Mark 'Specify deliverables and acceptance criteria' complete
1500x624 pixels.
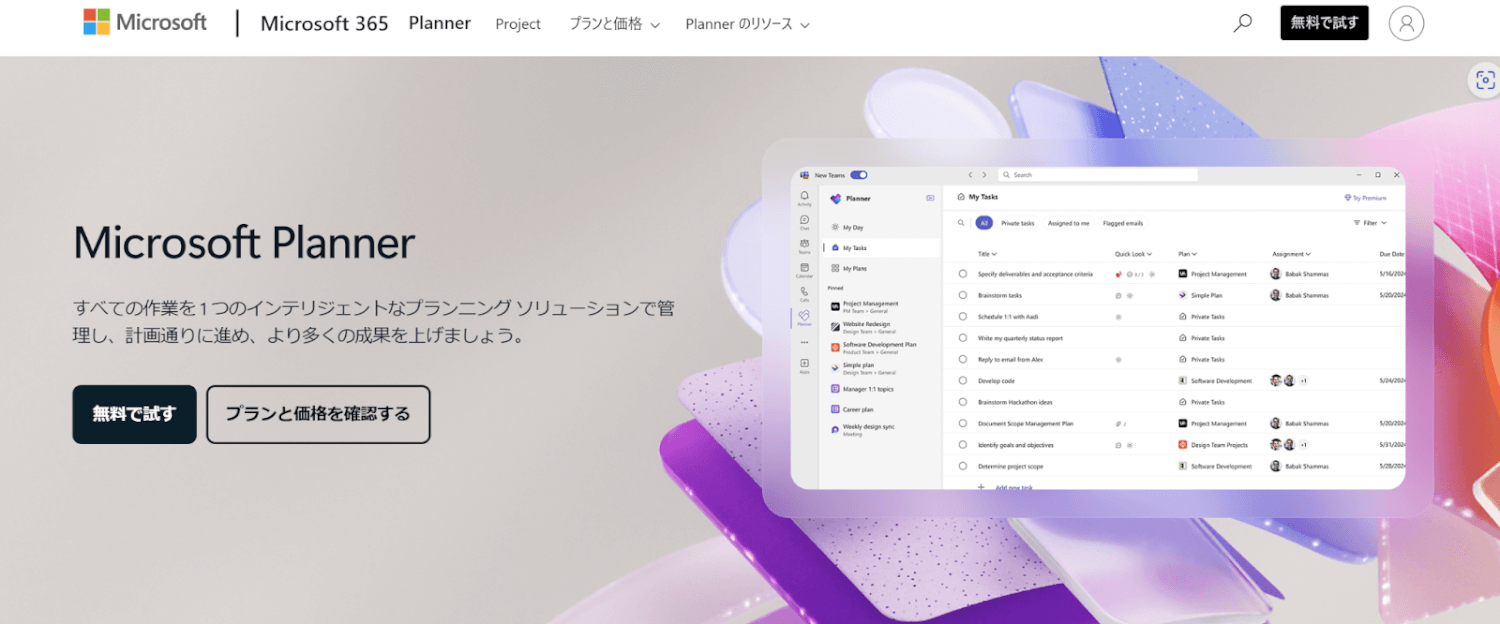pyautogui.click(x=963, y=274)
